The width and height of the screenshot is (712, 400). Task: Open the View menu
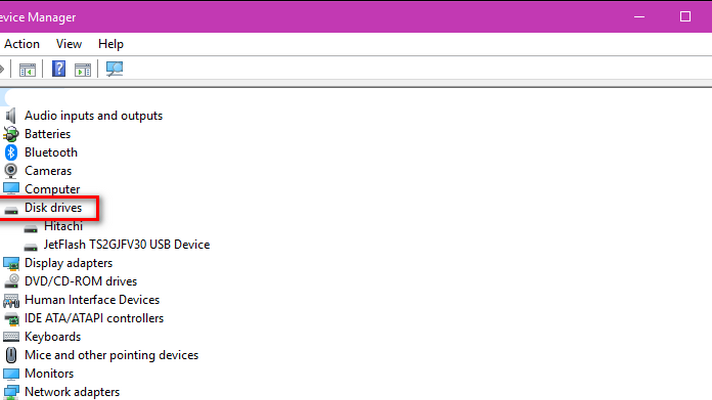tap(69, 44)
